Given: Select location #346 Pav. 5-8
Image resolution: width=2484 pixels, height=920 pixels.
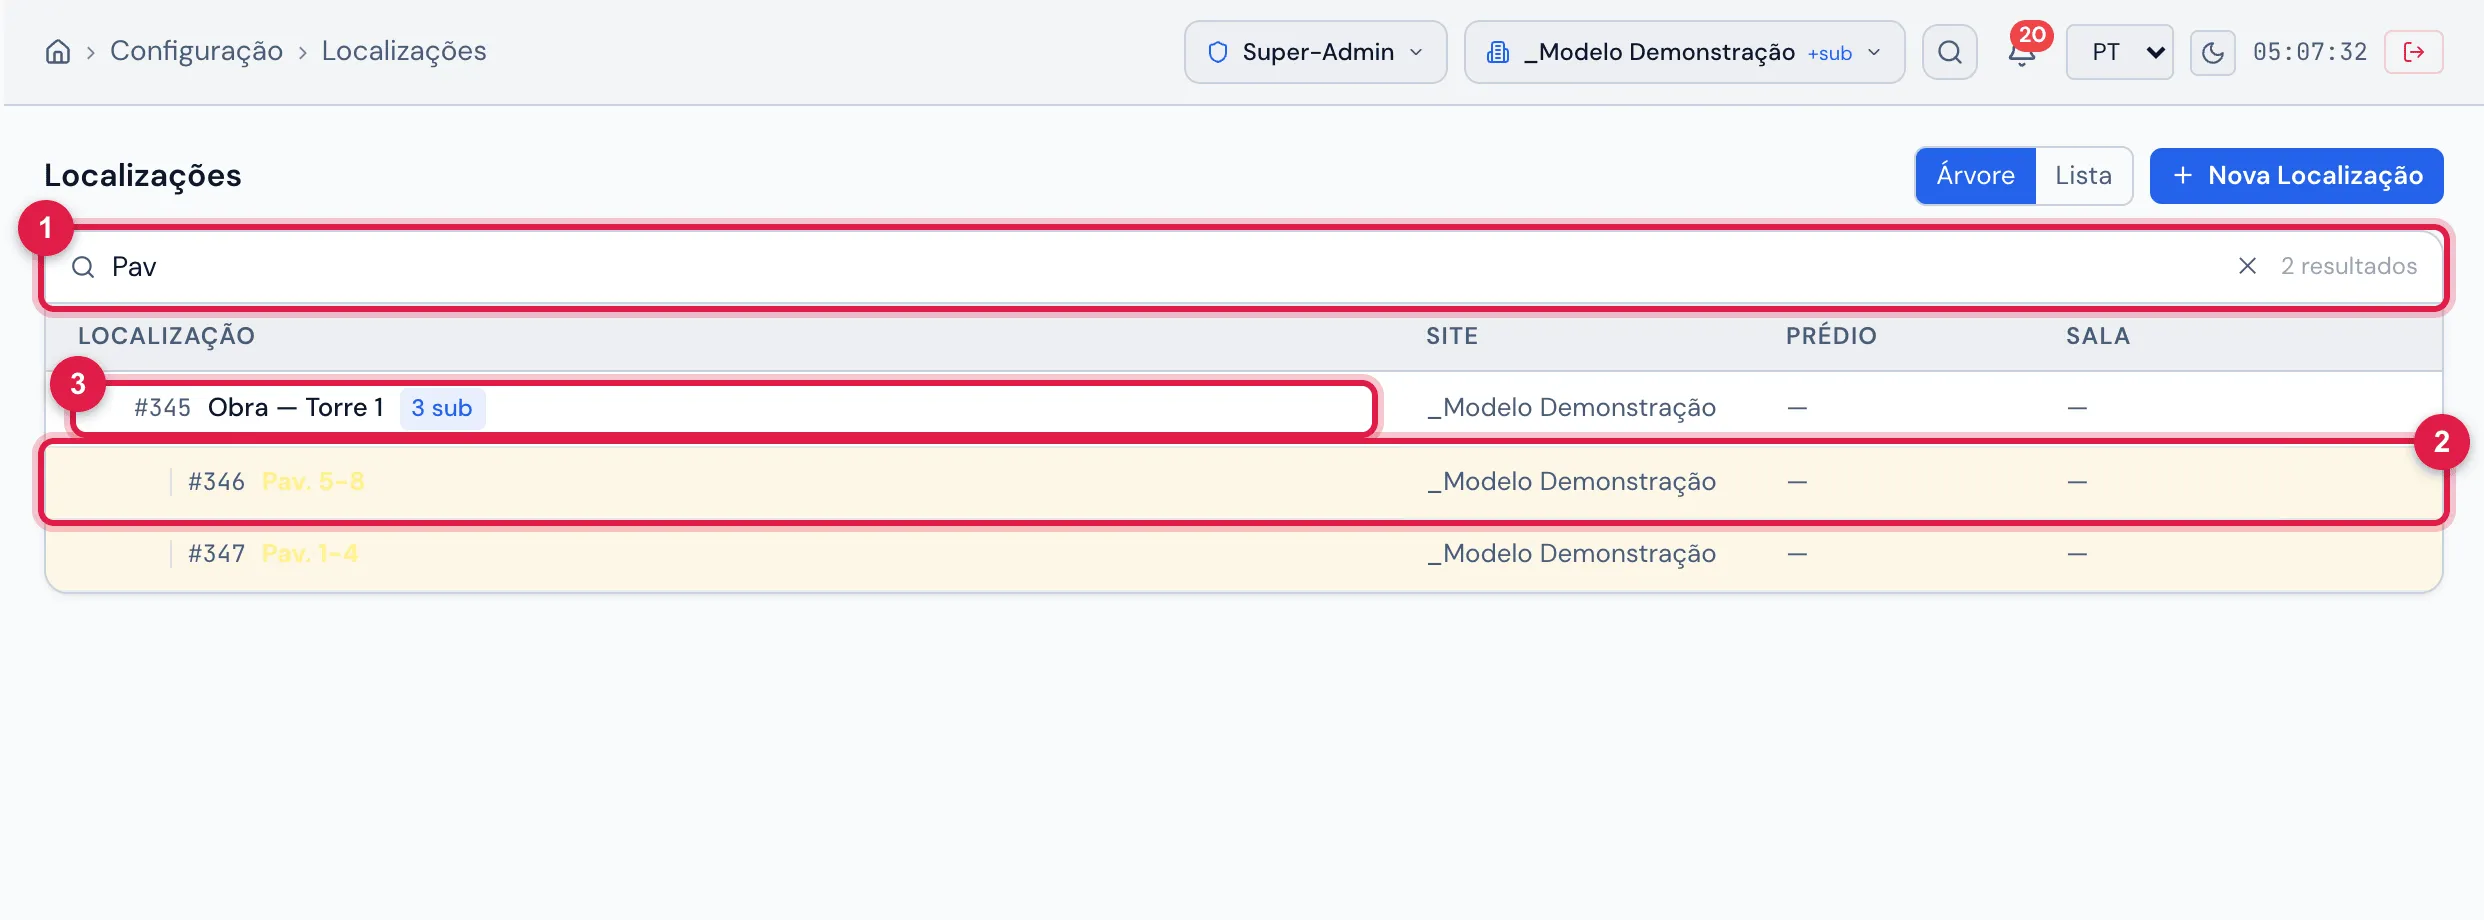Looking at the screenshot, I should (1244, 482).
